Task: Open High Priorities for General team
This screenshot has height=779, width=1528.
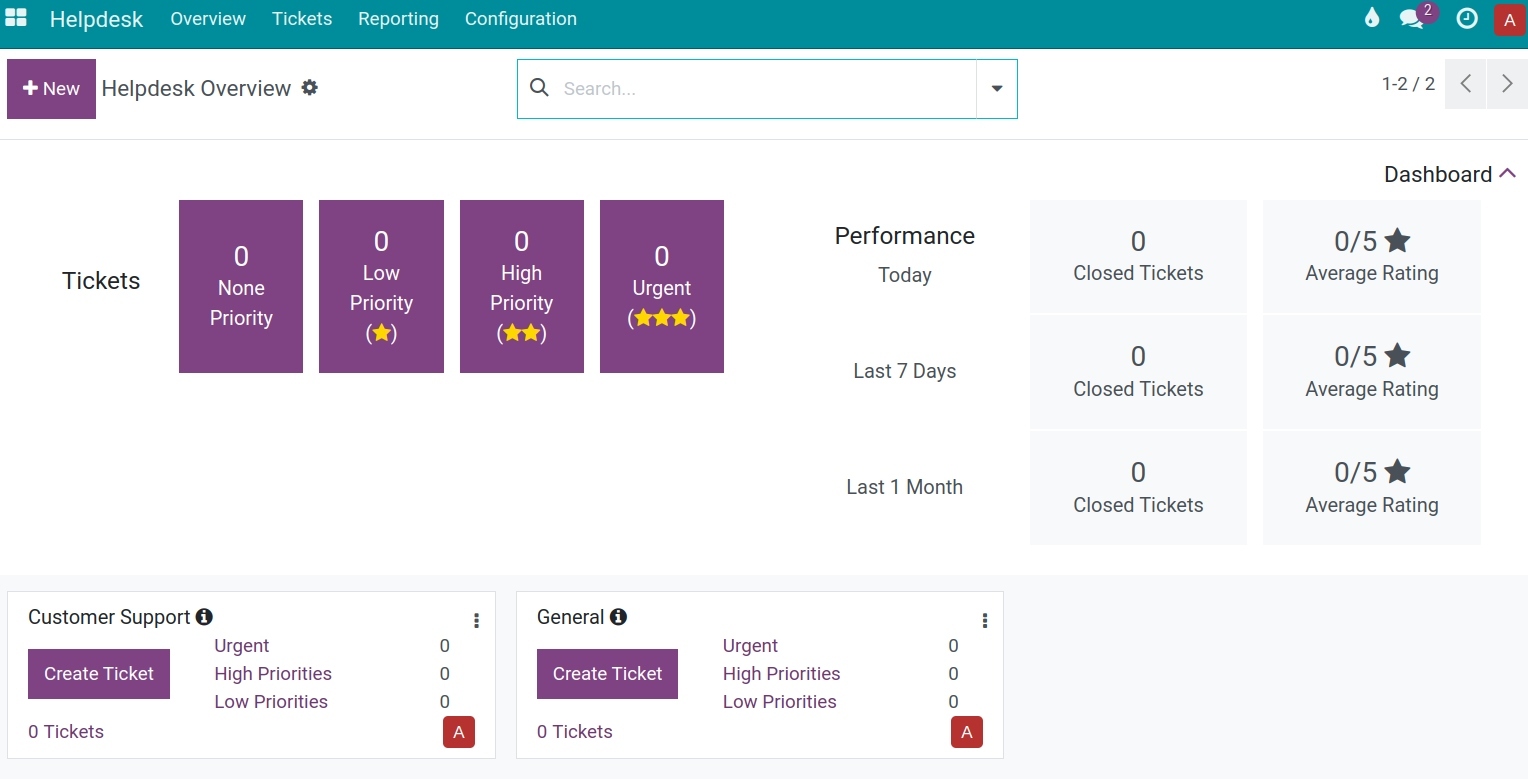Action: pos(782,674)
